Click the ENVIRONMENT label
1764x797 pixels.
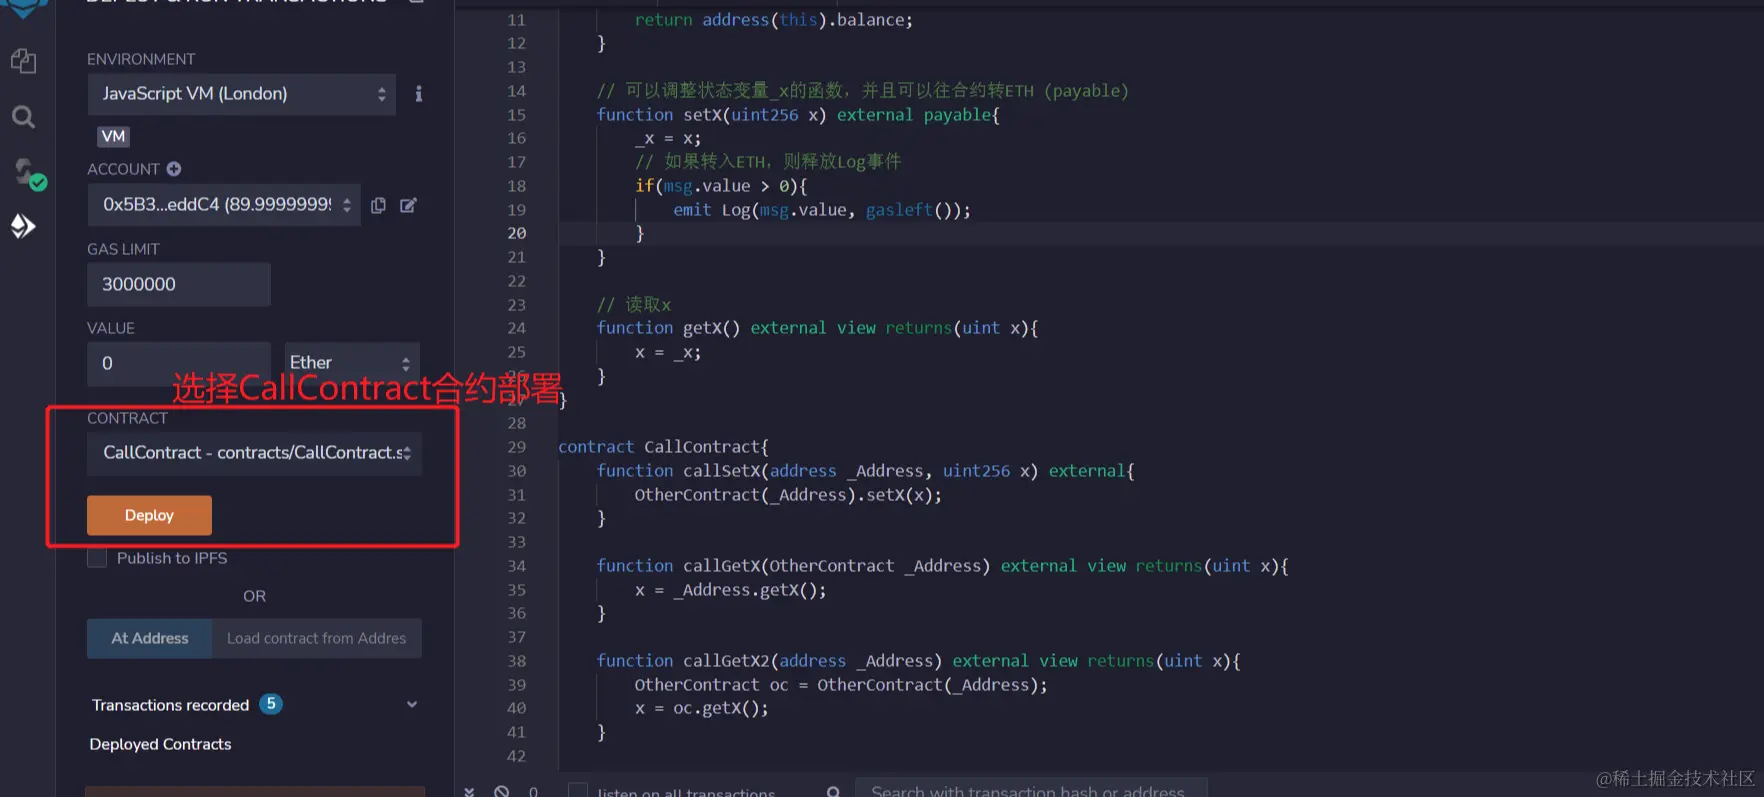click(x=141, y=59)
